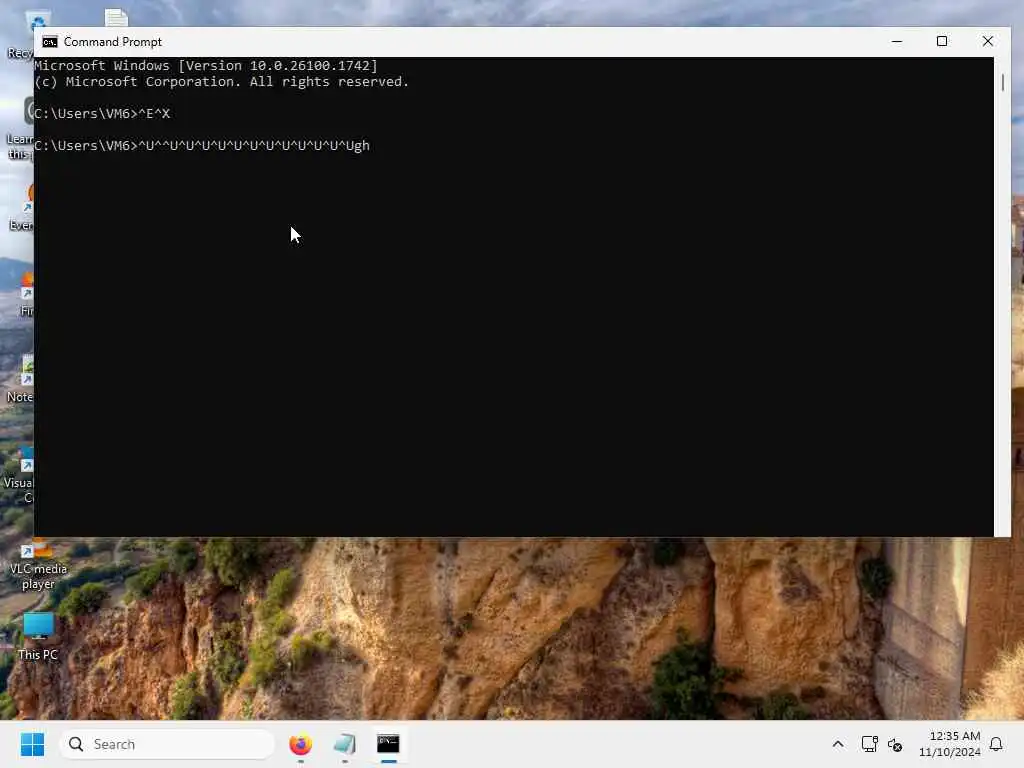Select the Firefox desktop shortcut
The width and height of the screenshot is (1024, 768).
pos(26,294)
